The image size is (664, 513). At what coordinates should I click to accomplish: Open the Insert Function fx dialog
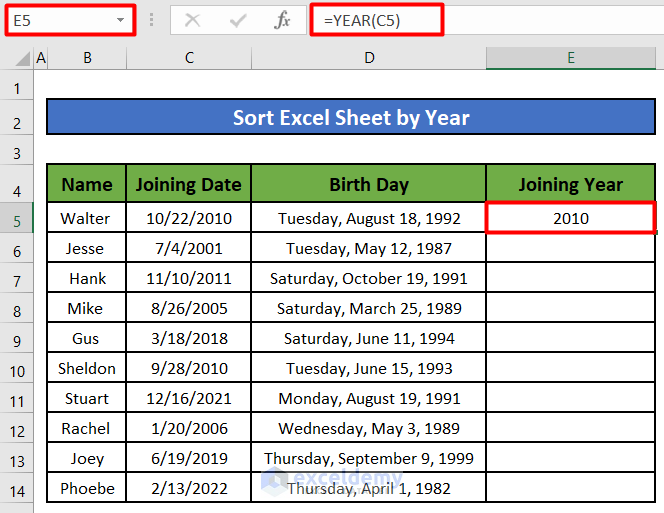point(283,20)
